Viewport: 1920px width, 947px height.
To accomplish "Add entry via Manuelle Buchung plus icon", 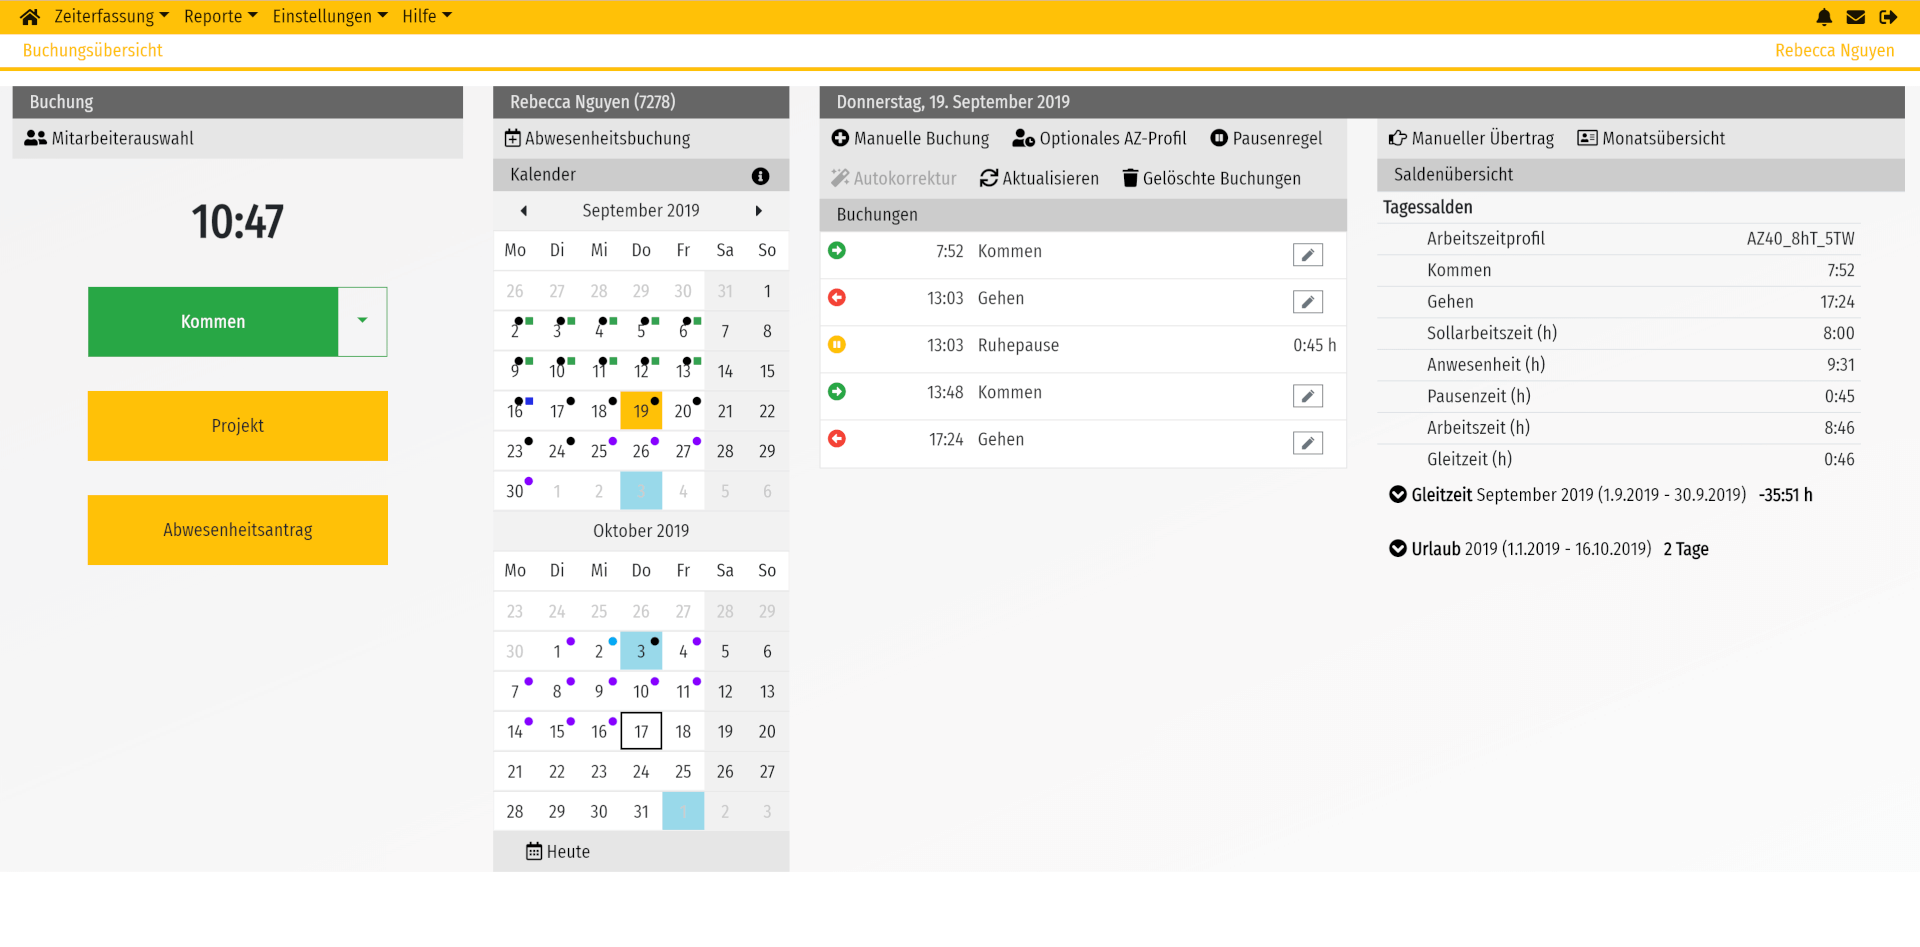I will click(x=838, y=138).
